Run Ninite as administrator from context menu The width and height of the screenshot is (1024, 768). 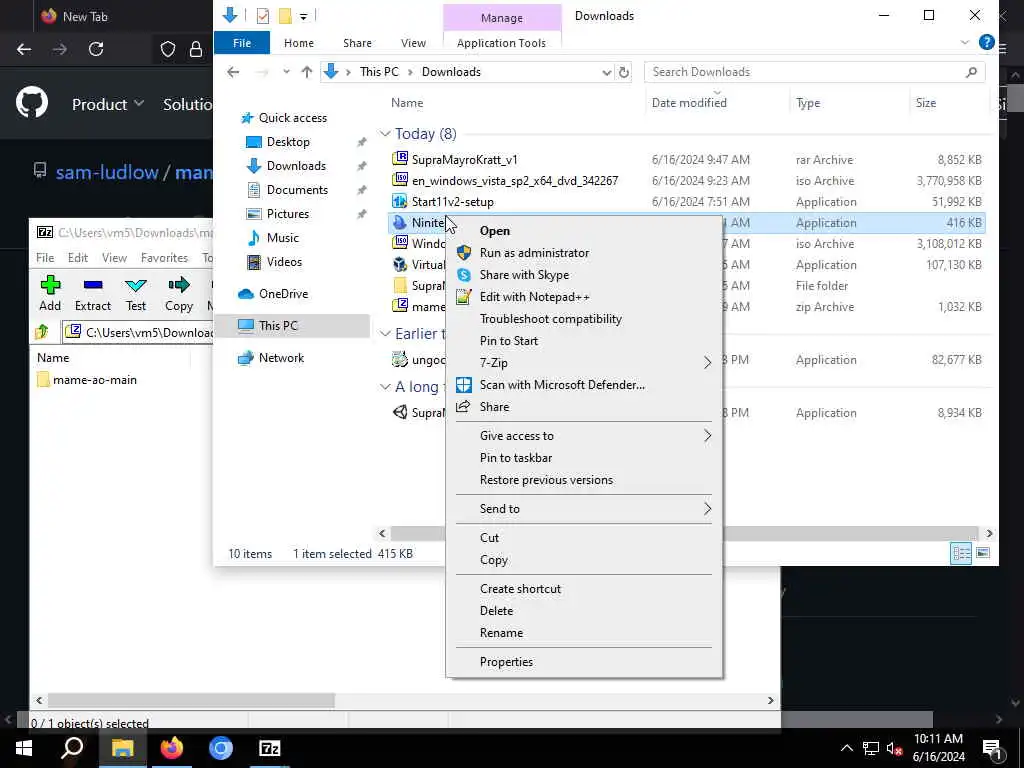(534, 253)
